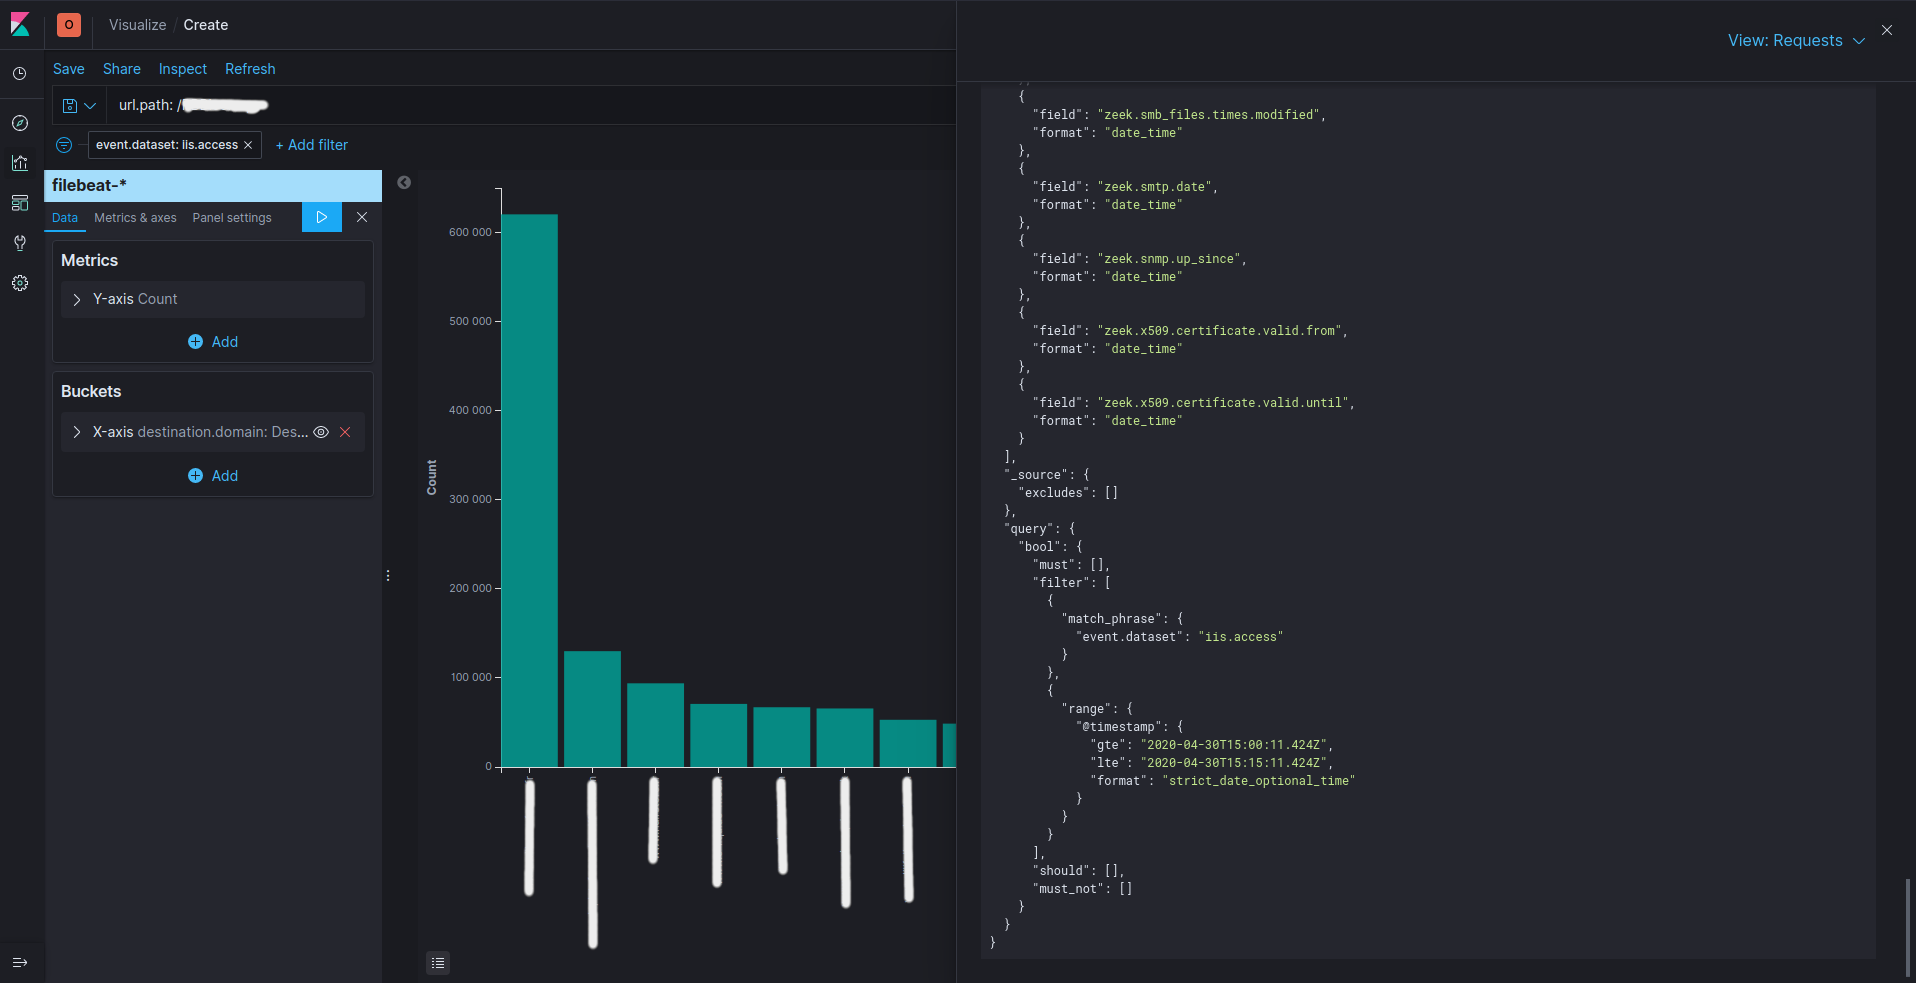Open Visualize chart icon in sidebar
1916x983 pixels.
20,163
